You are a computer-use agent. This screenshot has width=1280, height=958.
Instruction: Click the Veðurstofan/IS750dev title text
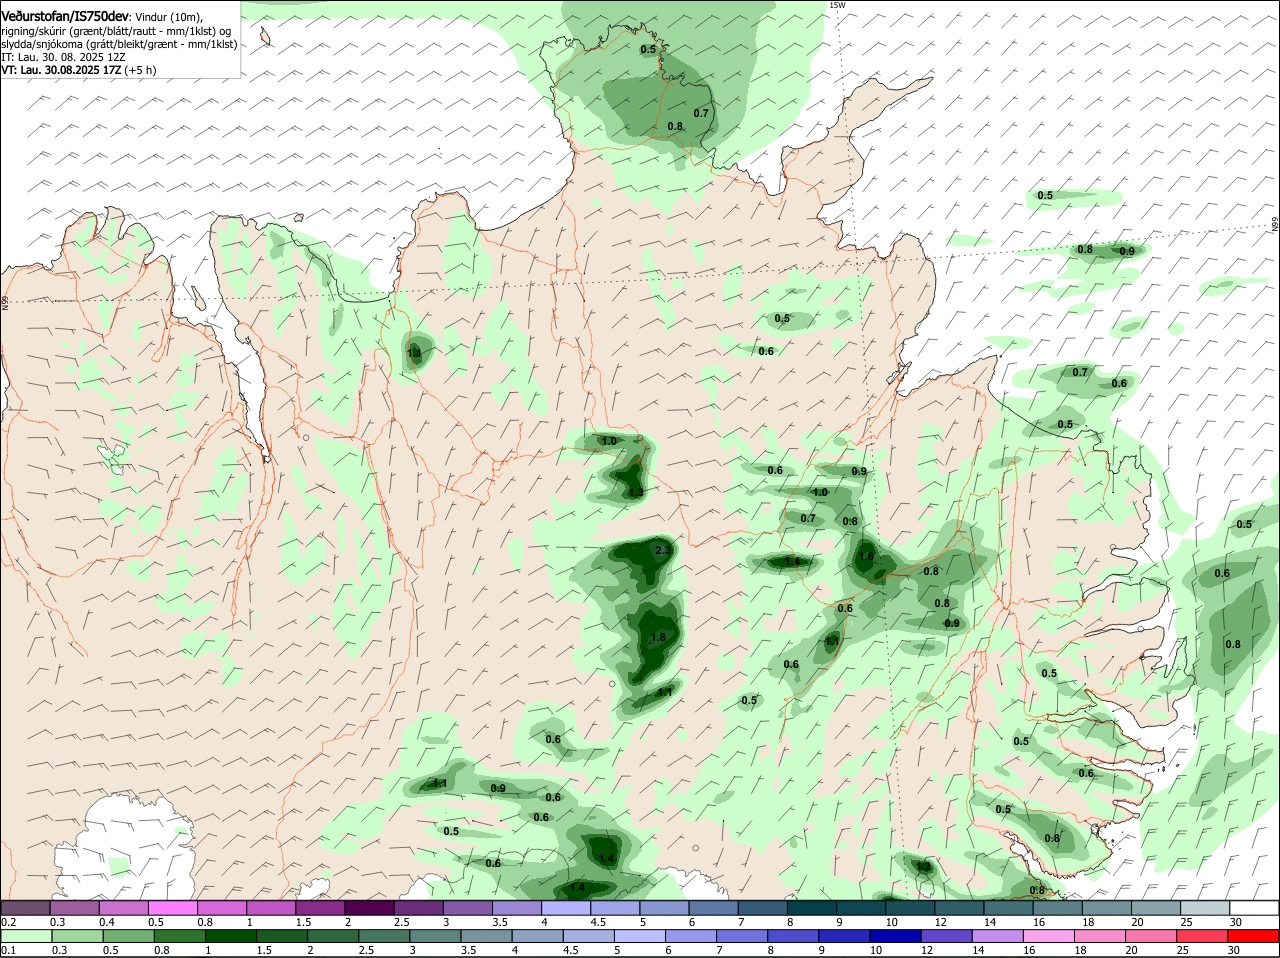65,17
